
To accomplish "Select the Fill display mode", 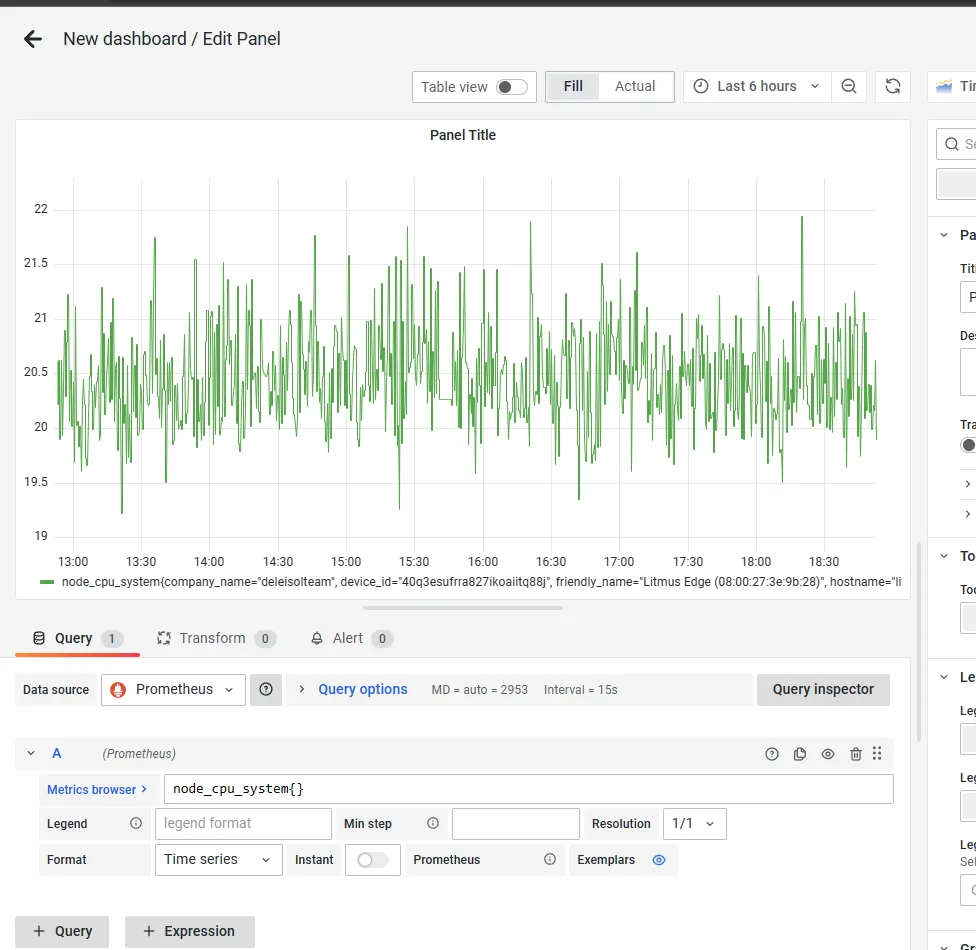I will click(573, 87).
